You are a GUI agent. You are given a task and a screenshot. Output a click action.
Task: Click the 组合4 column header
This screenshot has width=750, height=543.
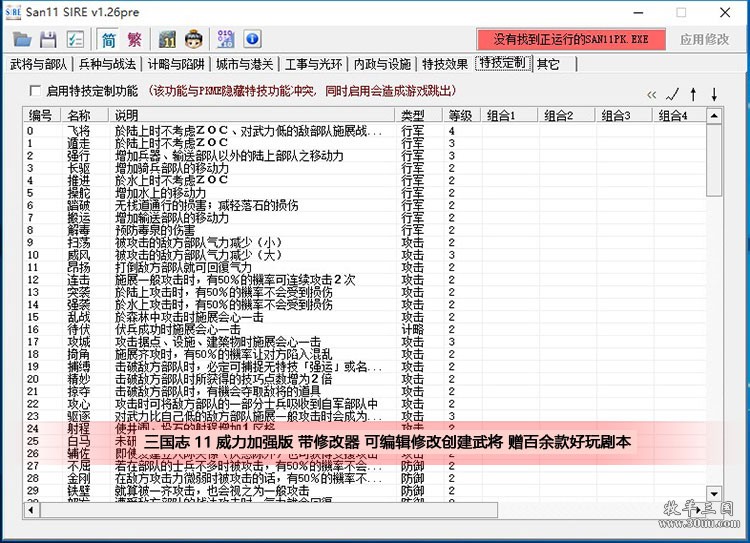pos(679,115)
